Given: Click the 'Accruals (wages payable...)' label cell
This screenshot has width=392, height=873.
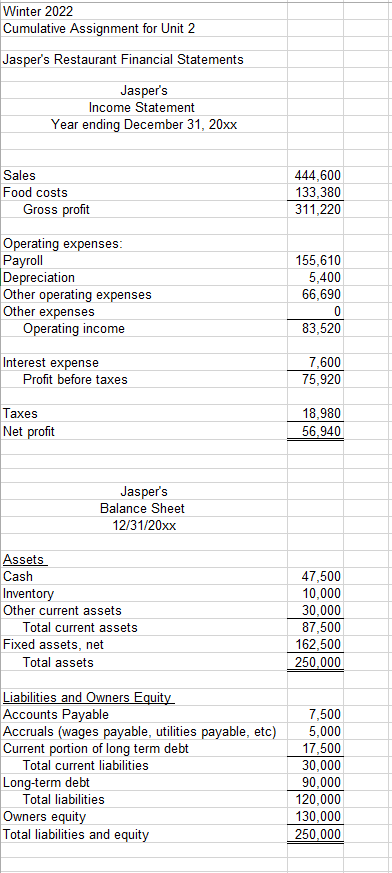Looking at the screenshot, I should (x=144, y=731).
